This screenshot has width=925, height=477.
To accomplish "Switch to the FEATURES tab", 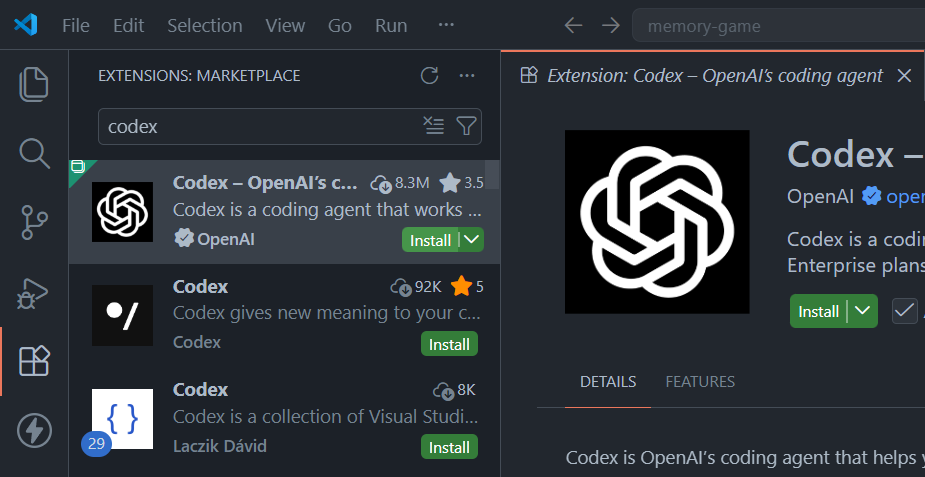I will 700,381.
